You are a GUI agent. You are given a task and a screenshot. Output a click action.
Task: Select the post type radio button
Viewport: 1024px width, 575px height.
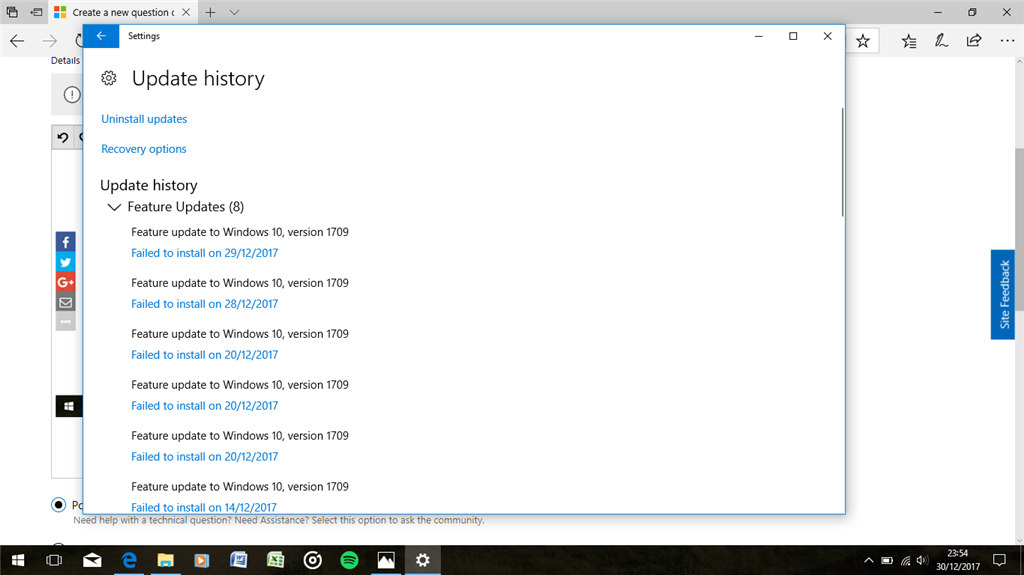point(59,504)
